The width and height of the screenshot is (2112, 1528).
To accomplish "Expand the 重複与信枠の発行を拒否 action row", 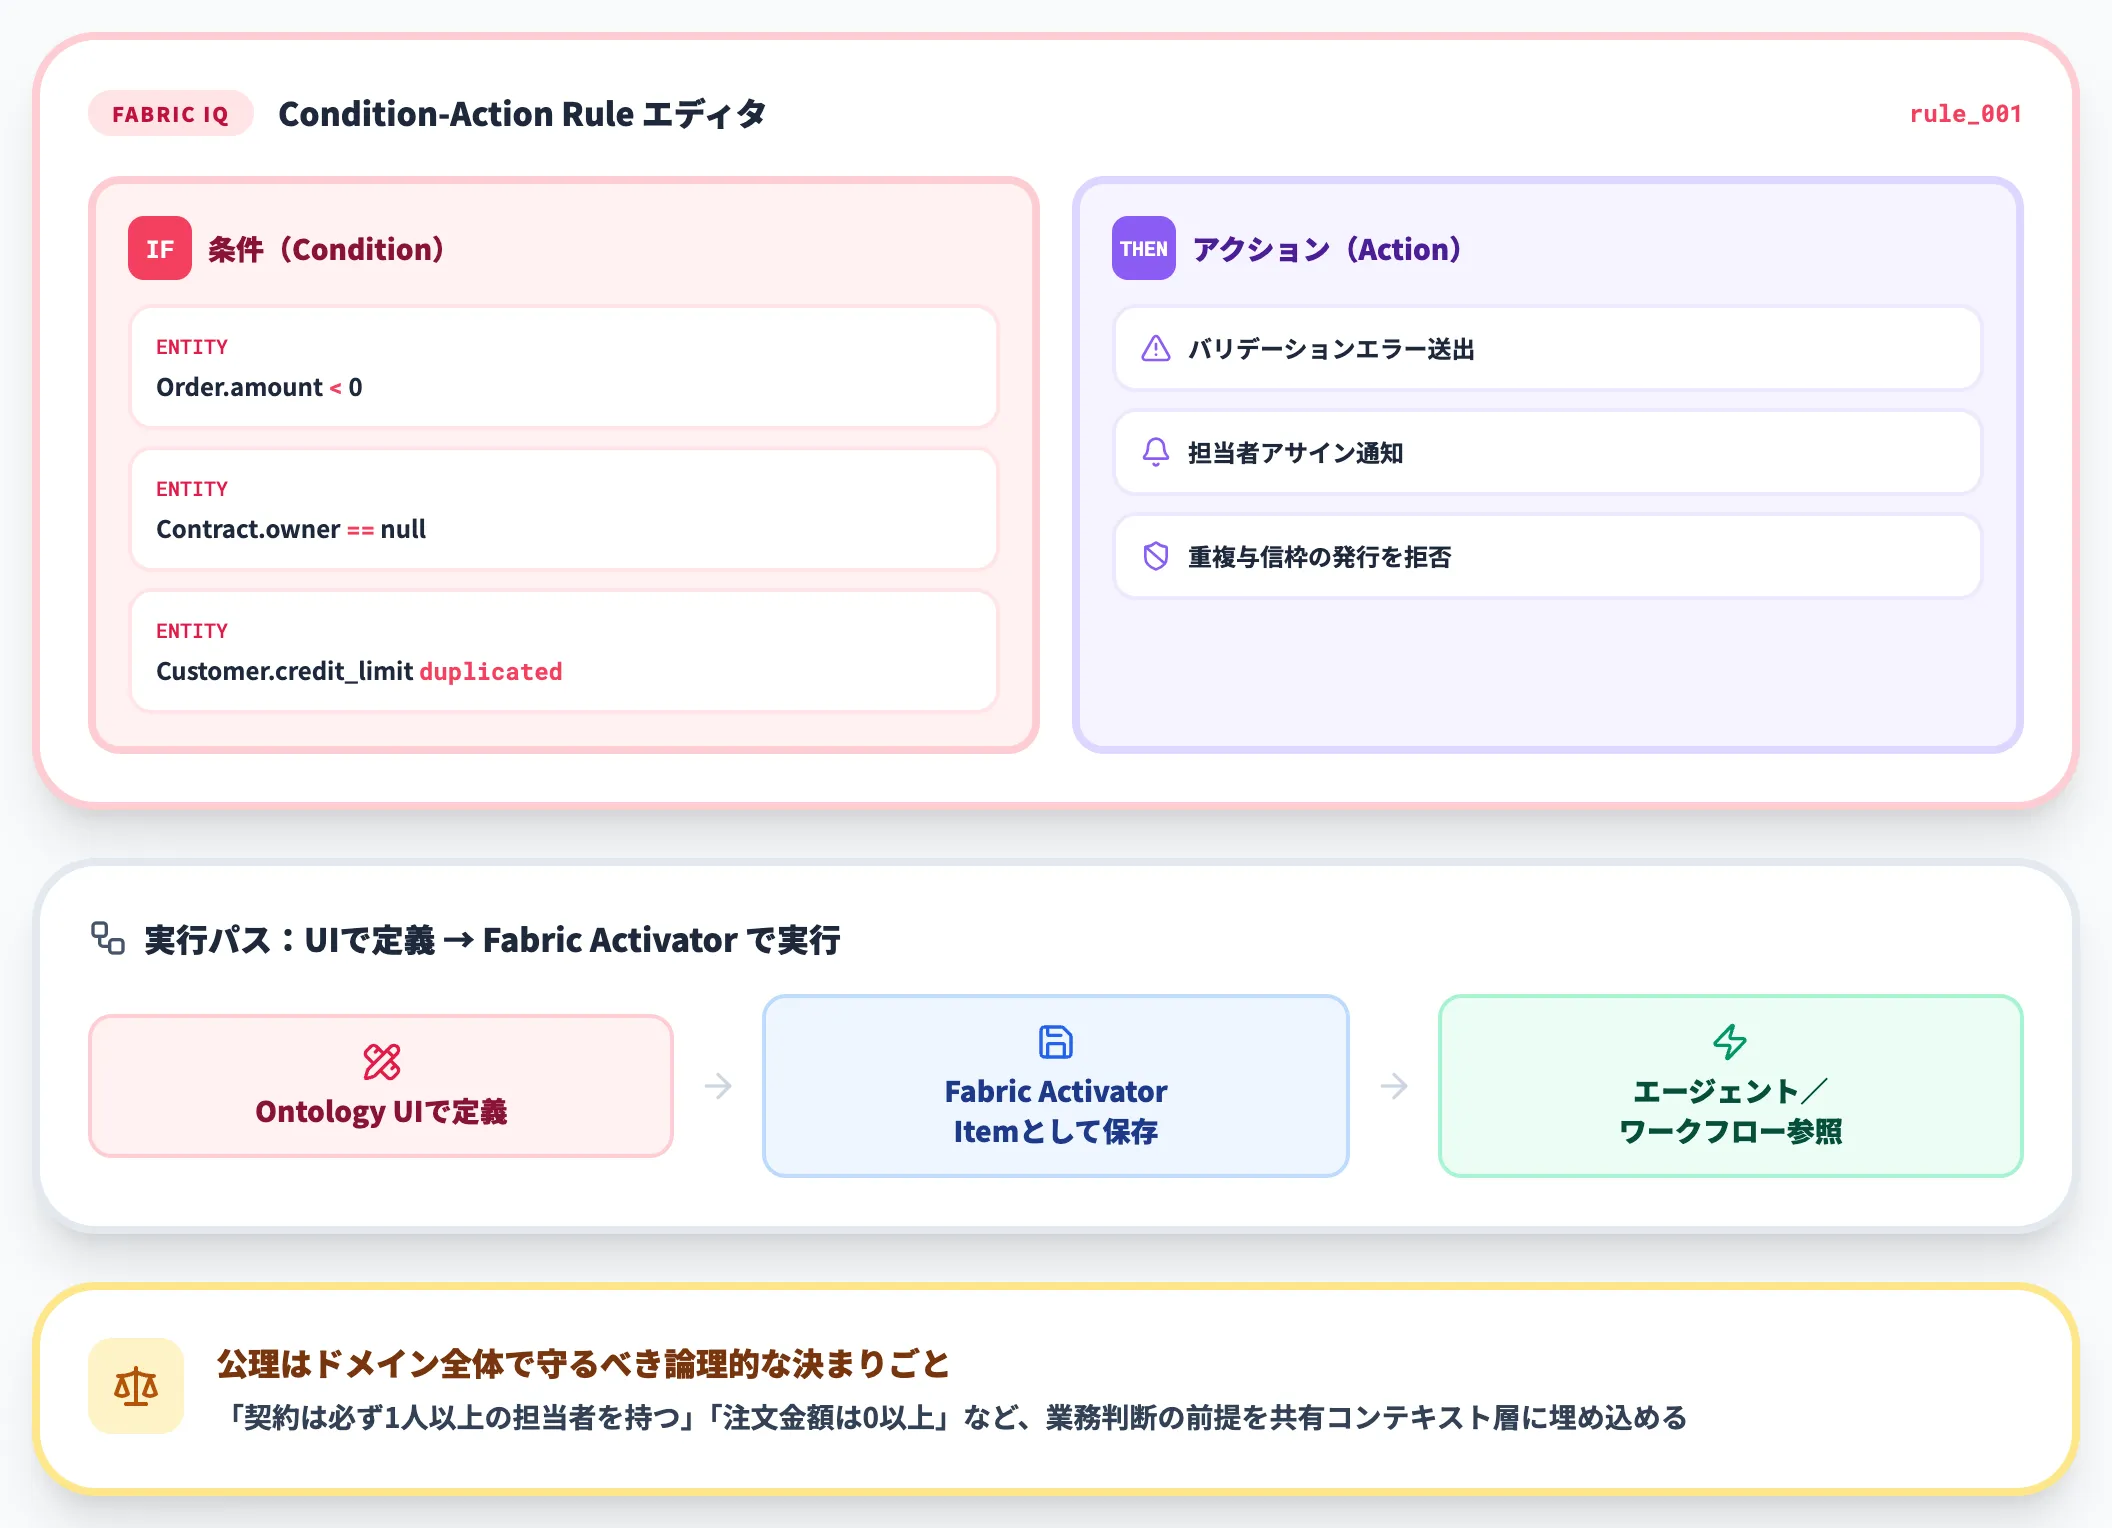I will [1548, 557].
